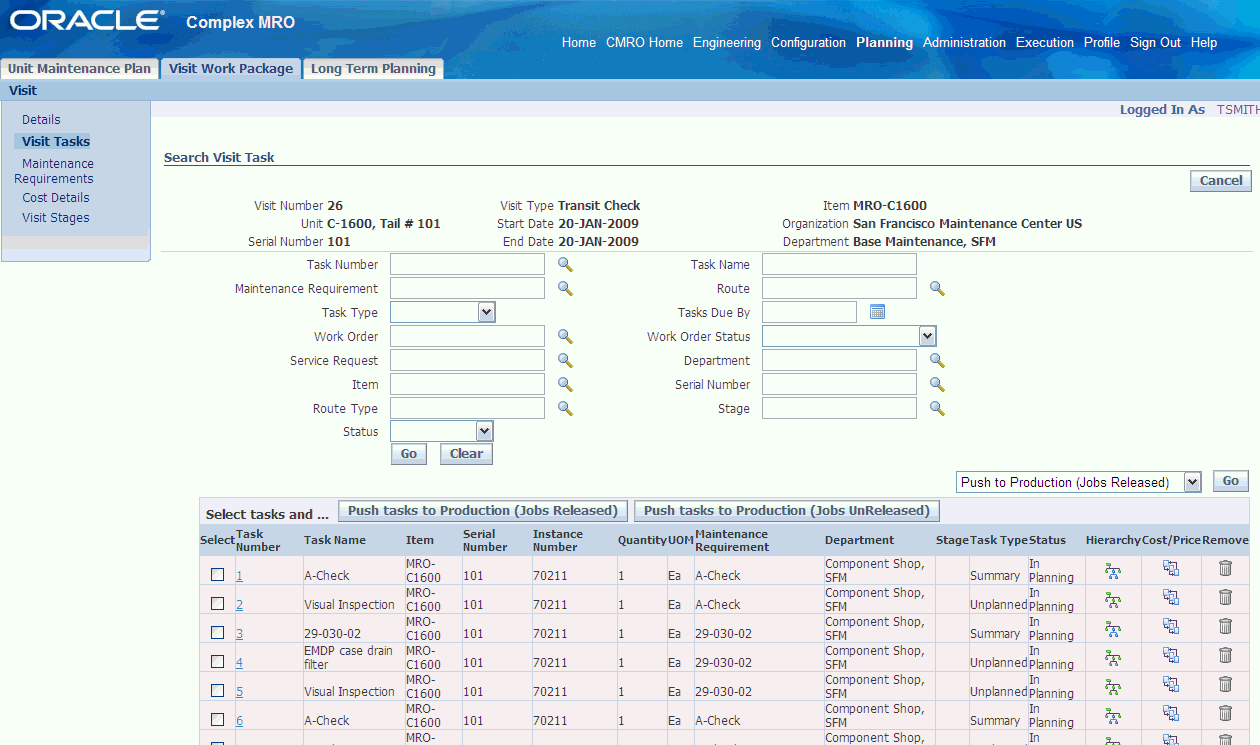The image size is (1260, 745).
Task: View hierarchy icon for task 1
Action: (1113, 571)
